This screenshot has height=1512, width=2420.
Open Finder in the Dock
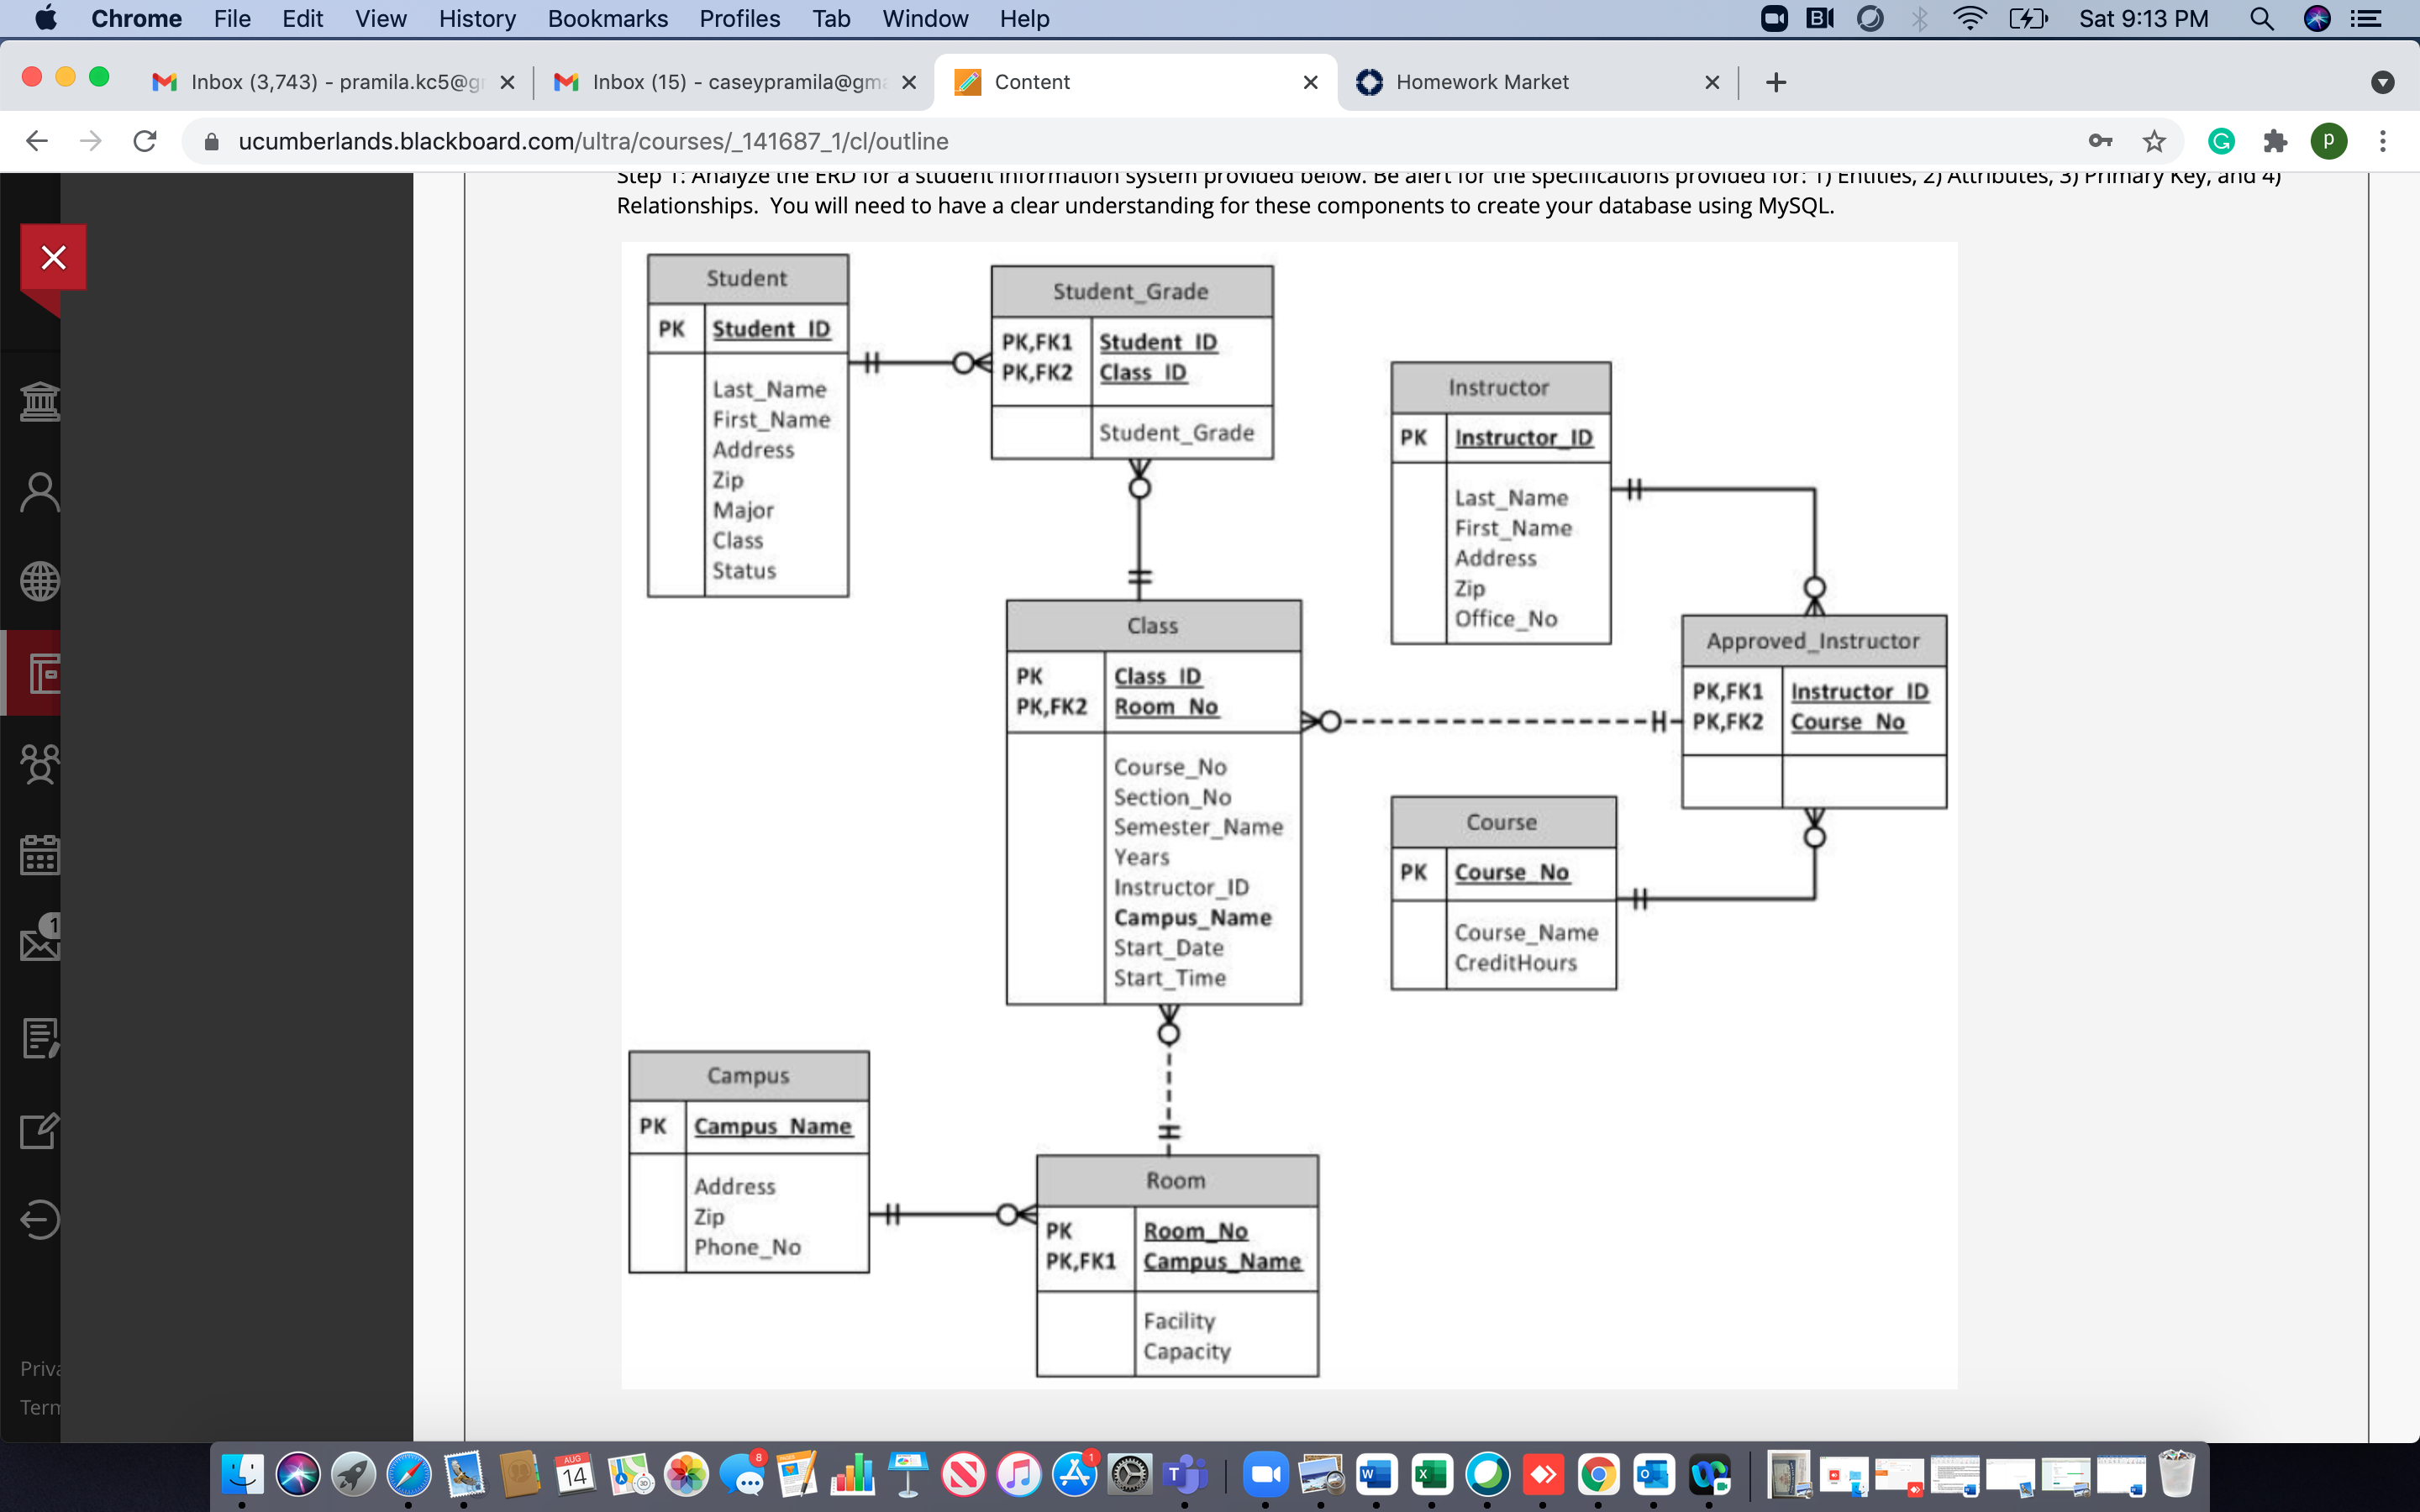click(x=242, y=1474)
